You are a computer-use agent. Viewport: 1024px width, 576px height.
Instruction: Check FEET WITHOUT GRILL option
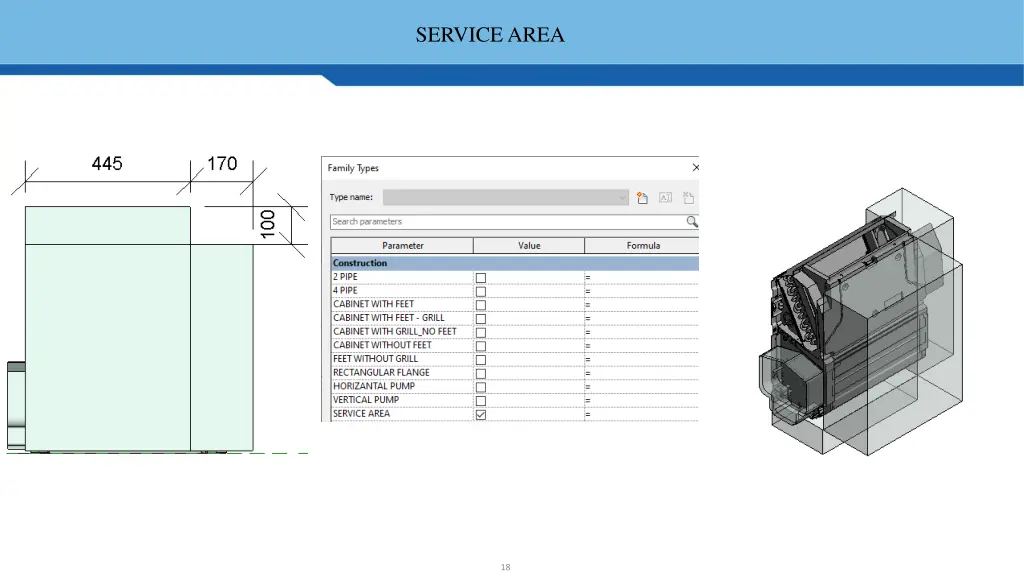481,360
